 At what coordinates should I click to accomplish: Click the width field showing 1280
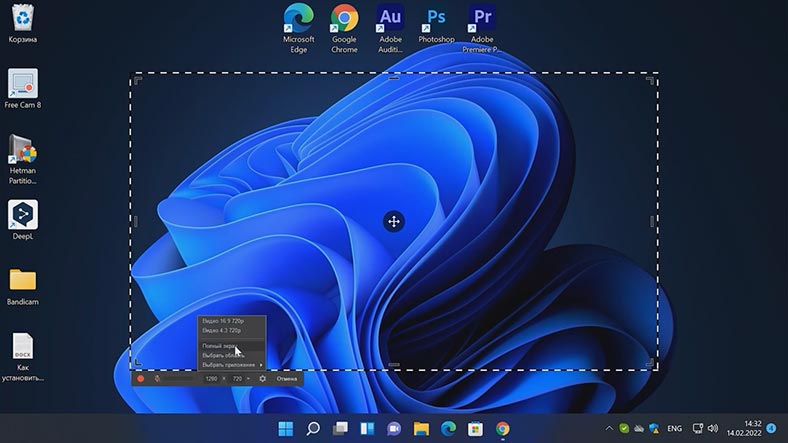click(x=211, y=379)
